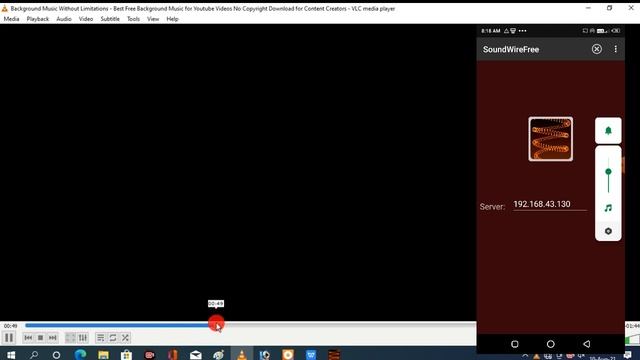640x360 pixels.
Task: Skip to previous media in VLC
Action: point(28,338)
